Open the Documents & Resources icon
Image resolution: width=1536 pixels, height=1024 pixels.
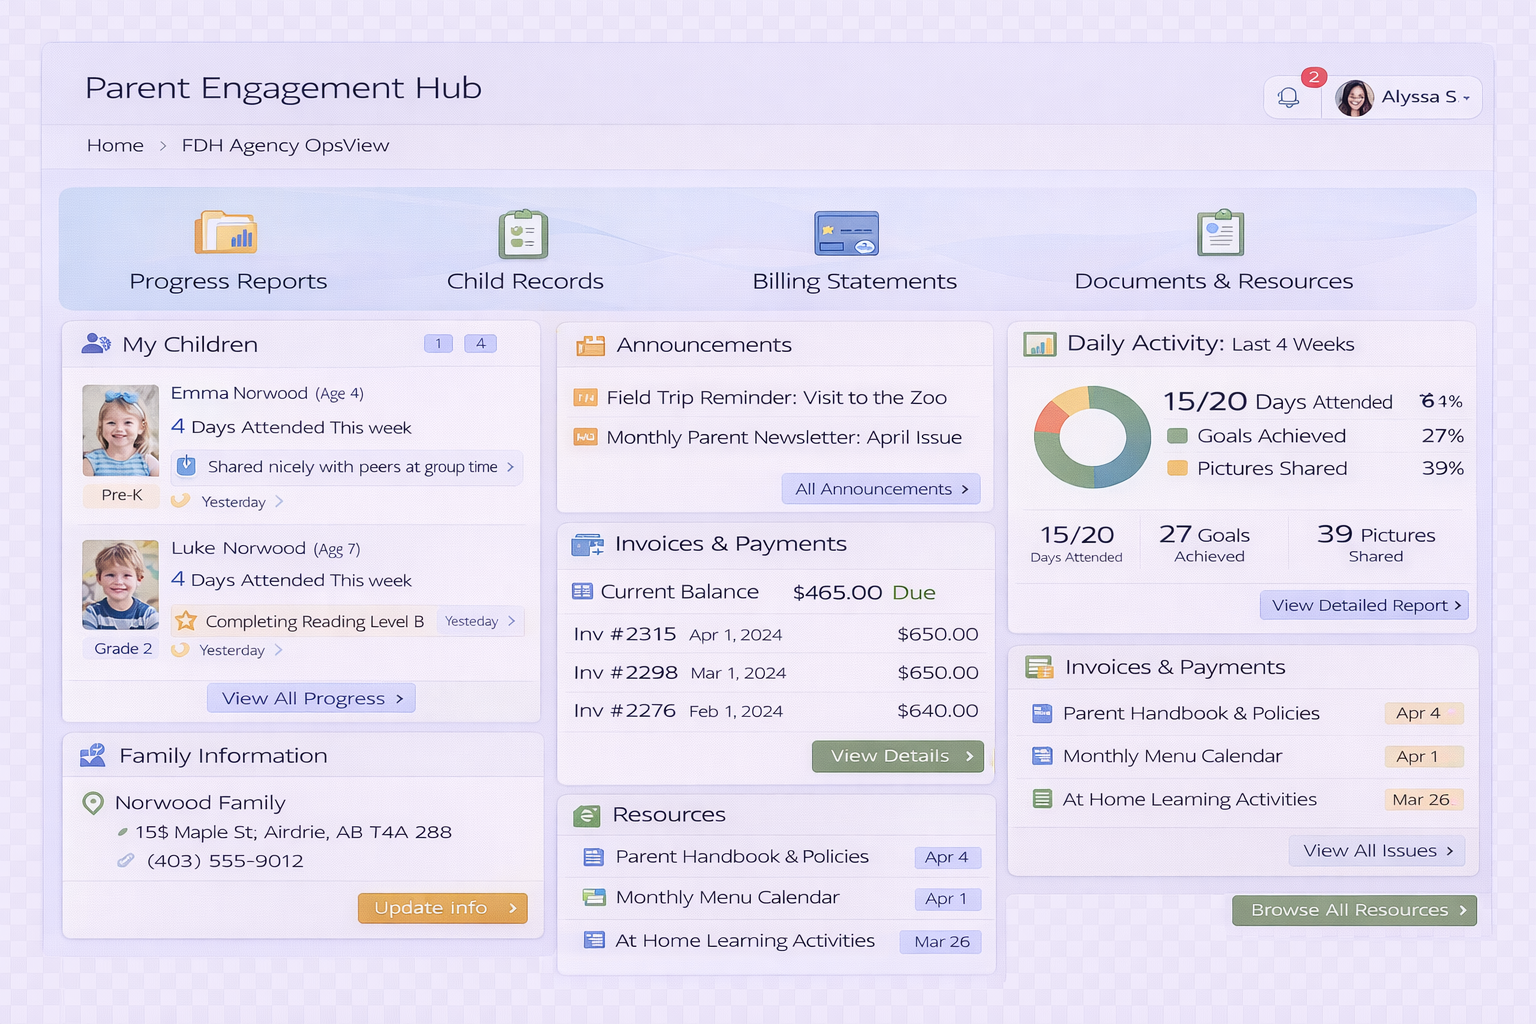(1220, 233)
